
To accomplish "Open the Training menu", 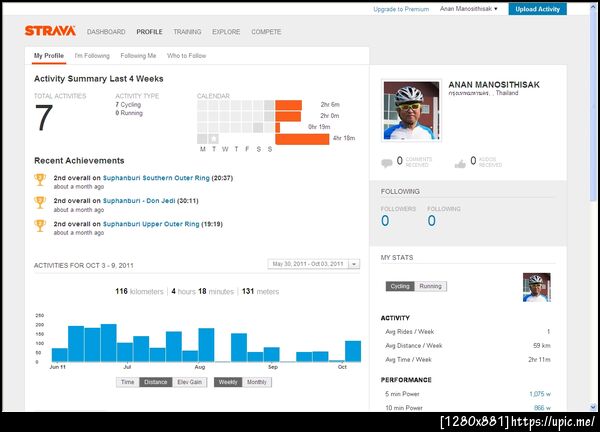I will click(x=187, y=32).
